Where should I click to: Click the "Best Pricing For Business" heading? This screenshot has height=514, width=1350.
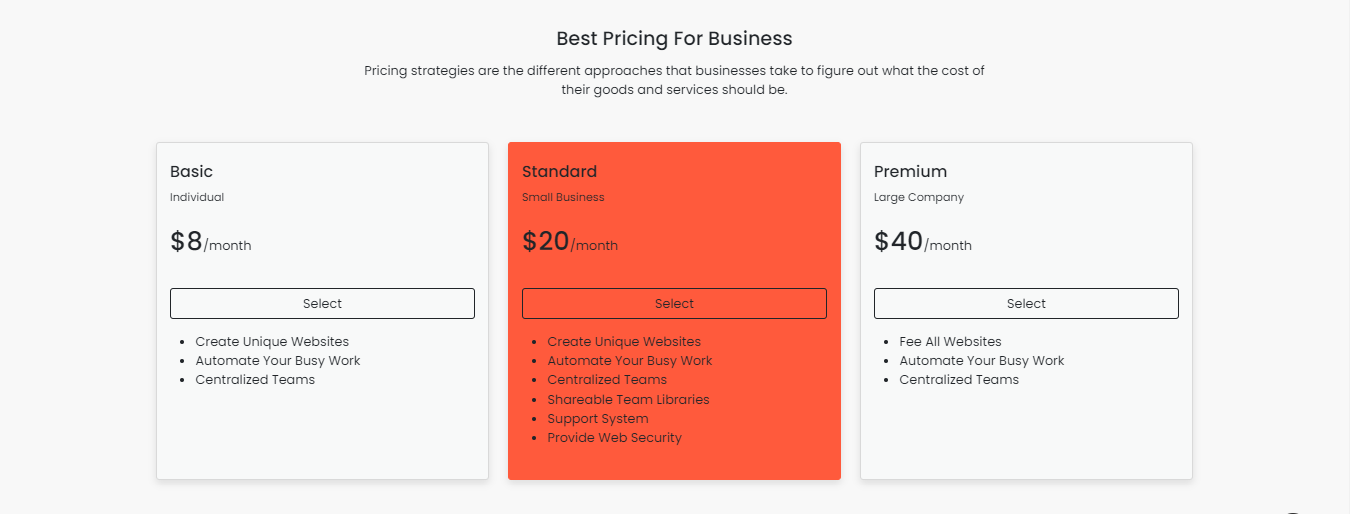point(674,39)
